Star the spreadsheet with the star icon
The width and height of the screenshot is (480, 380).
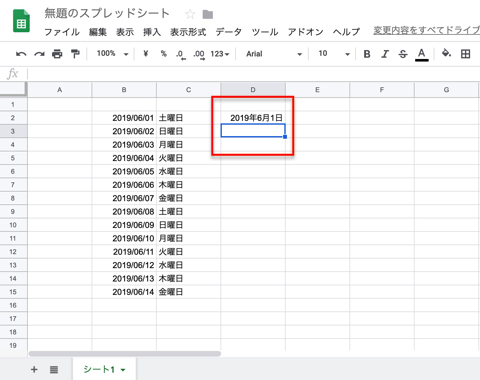[x=190, y=14]
